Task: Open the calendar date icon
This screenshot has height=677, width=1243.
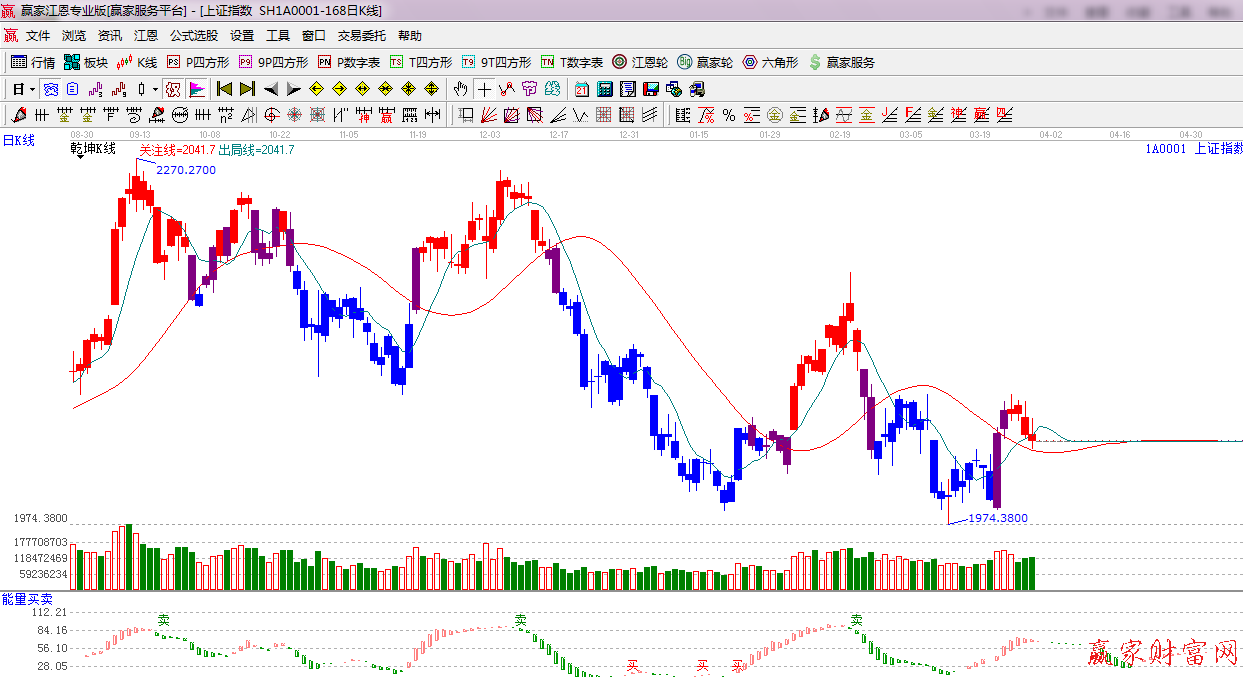Action: pyautogui.click(x=581, y=89)
